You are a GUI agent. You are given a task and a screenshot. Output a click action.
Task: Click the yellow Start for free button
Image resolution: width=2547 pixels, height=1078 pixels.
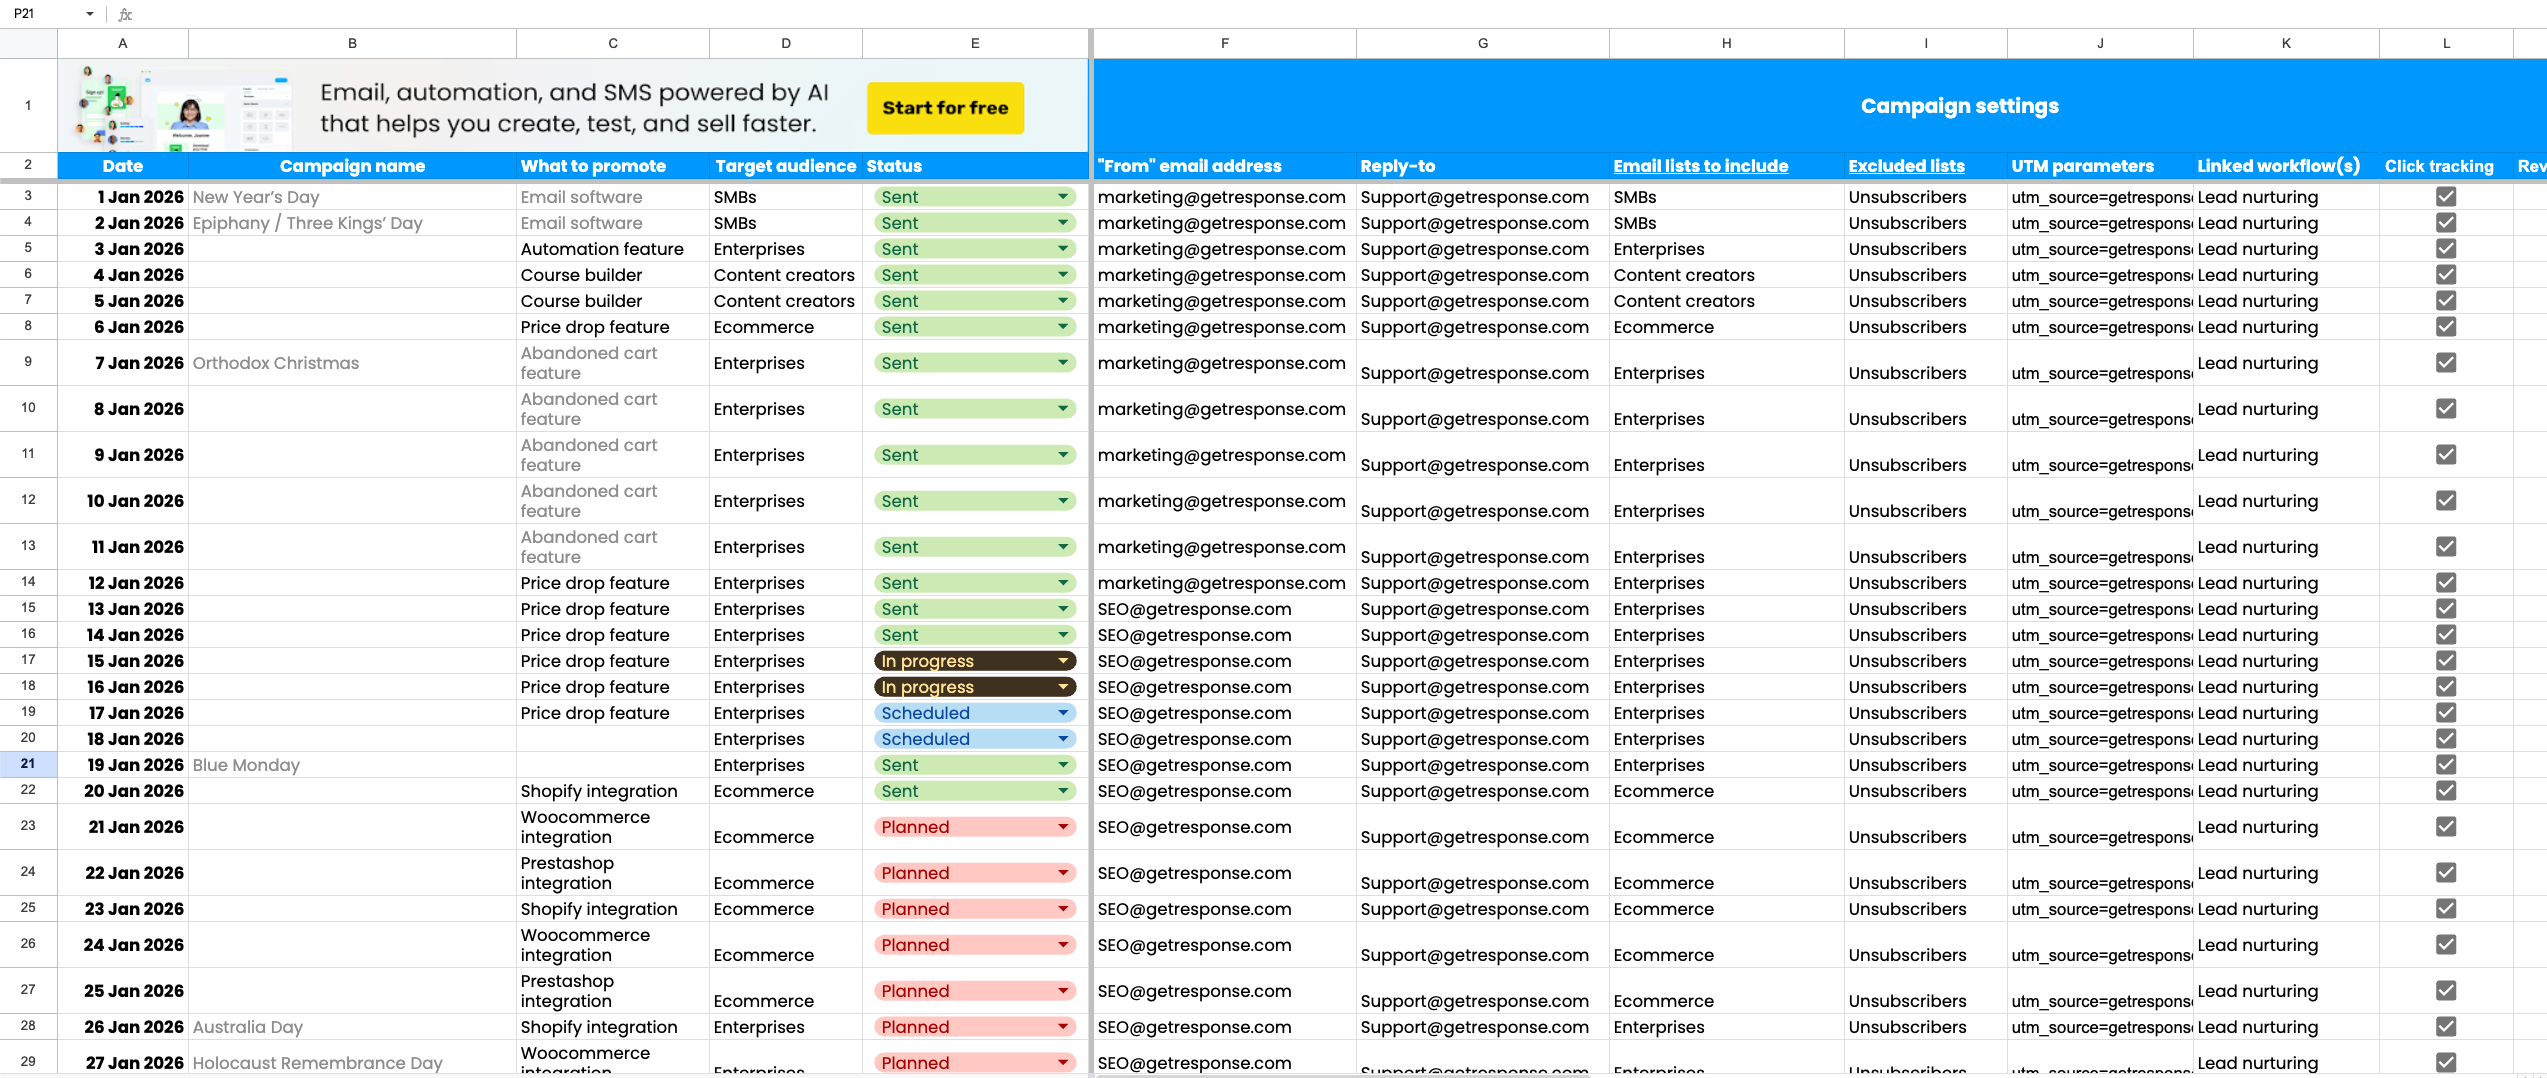(x=945, y=108)
